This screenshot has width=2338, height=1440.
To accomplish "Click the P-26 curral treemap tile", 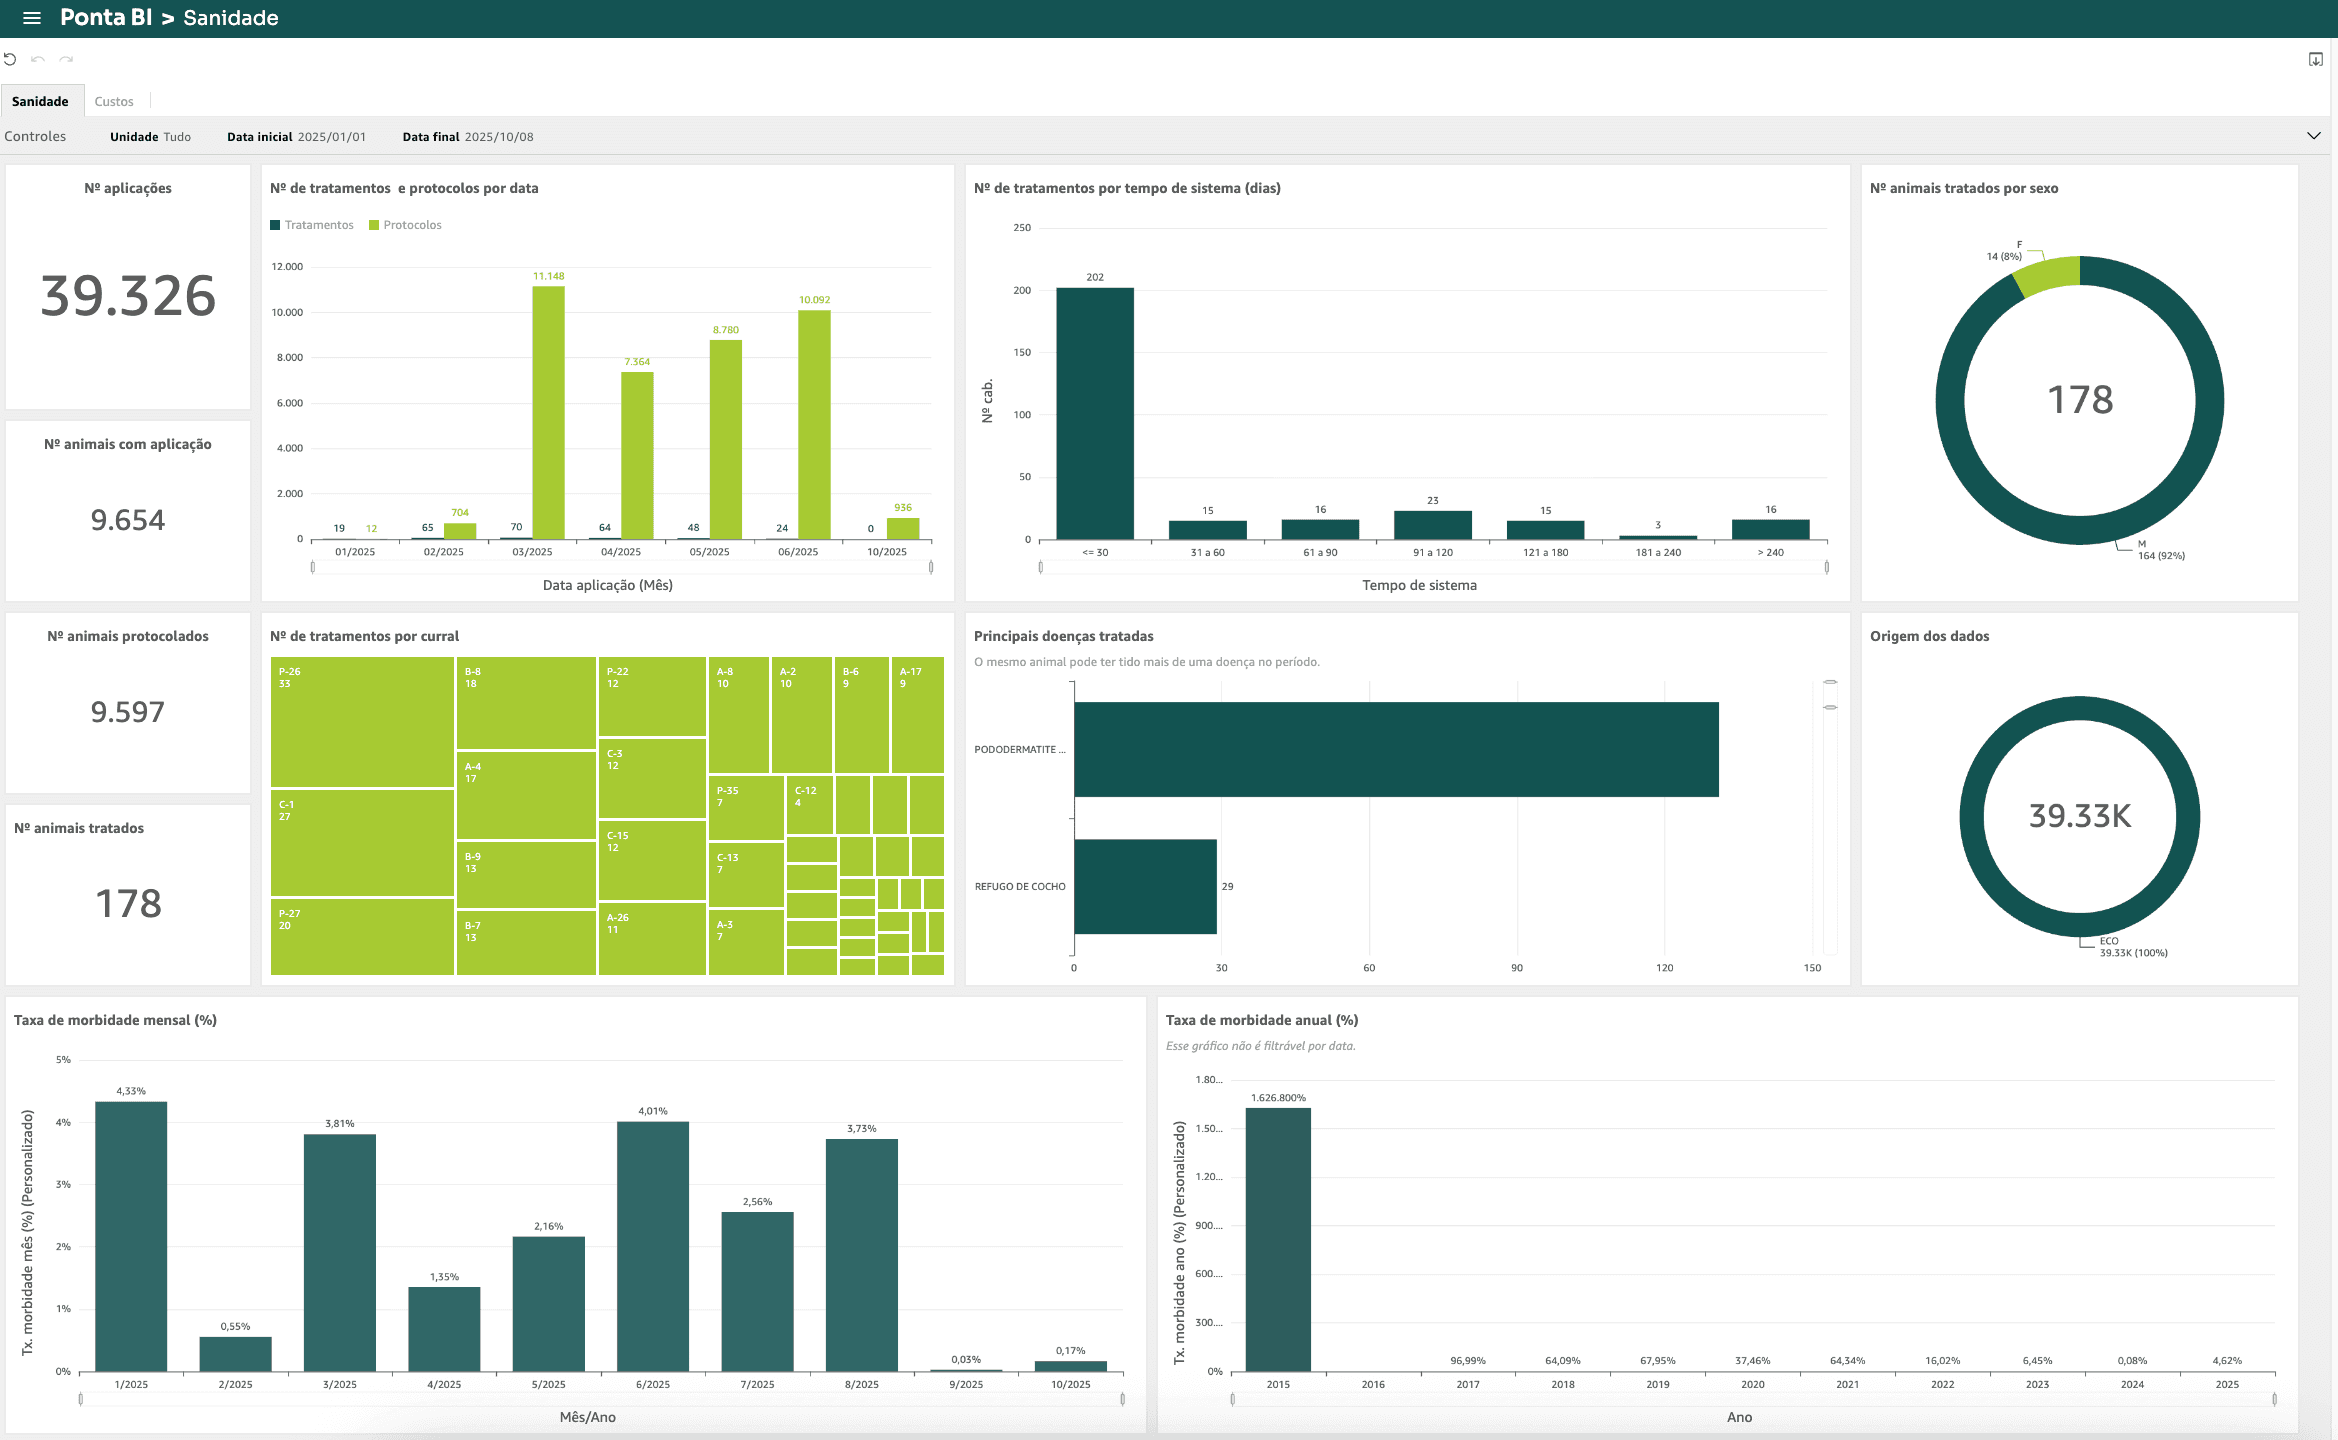I will pos(362,721).
